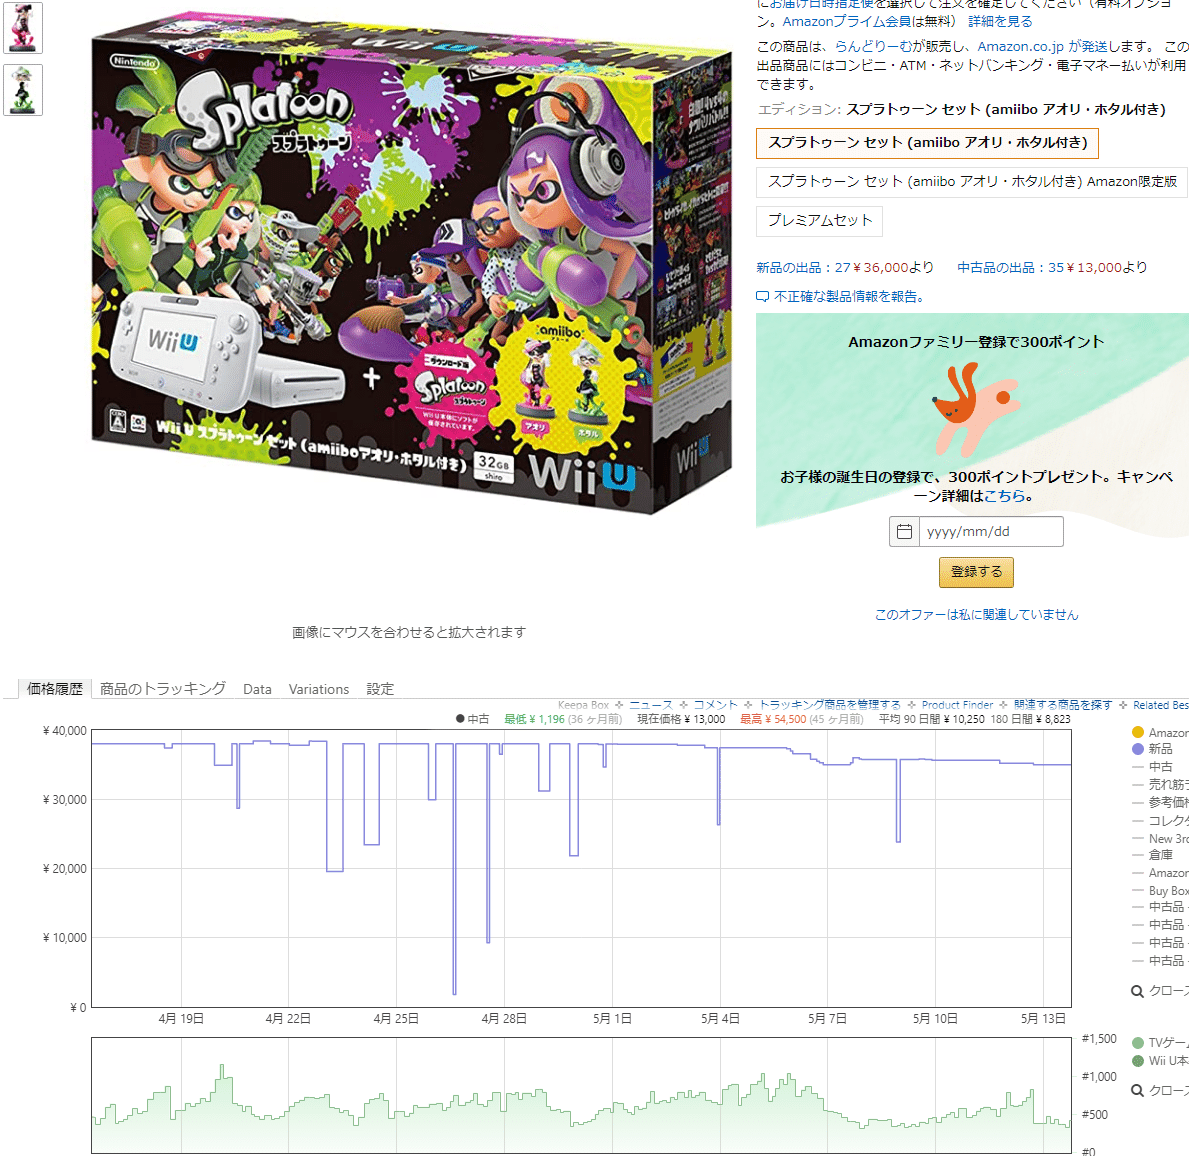Image resolution: width=1189 pixels, height=1156 pixels.
Task: Enable the 倉庫 series in the legend
Action: [x=1152, y=855]
